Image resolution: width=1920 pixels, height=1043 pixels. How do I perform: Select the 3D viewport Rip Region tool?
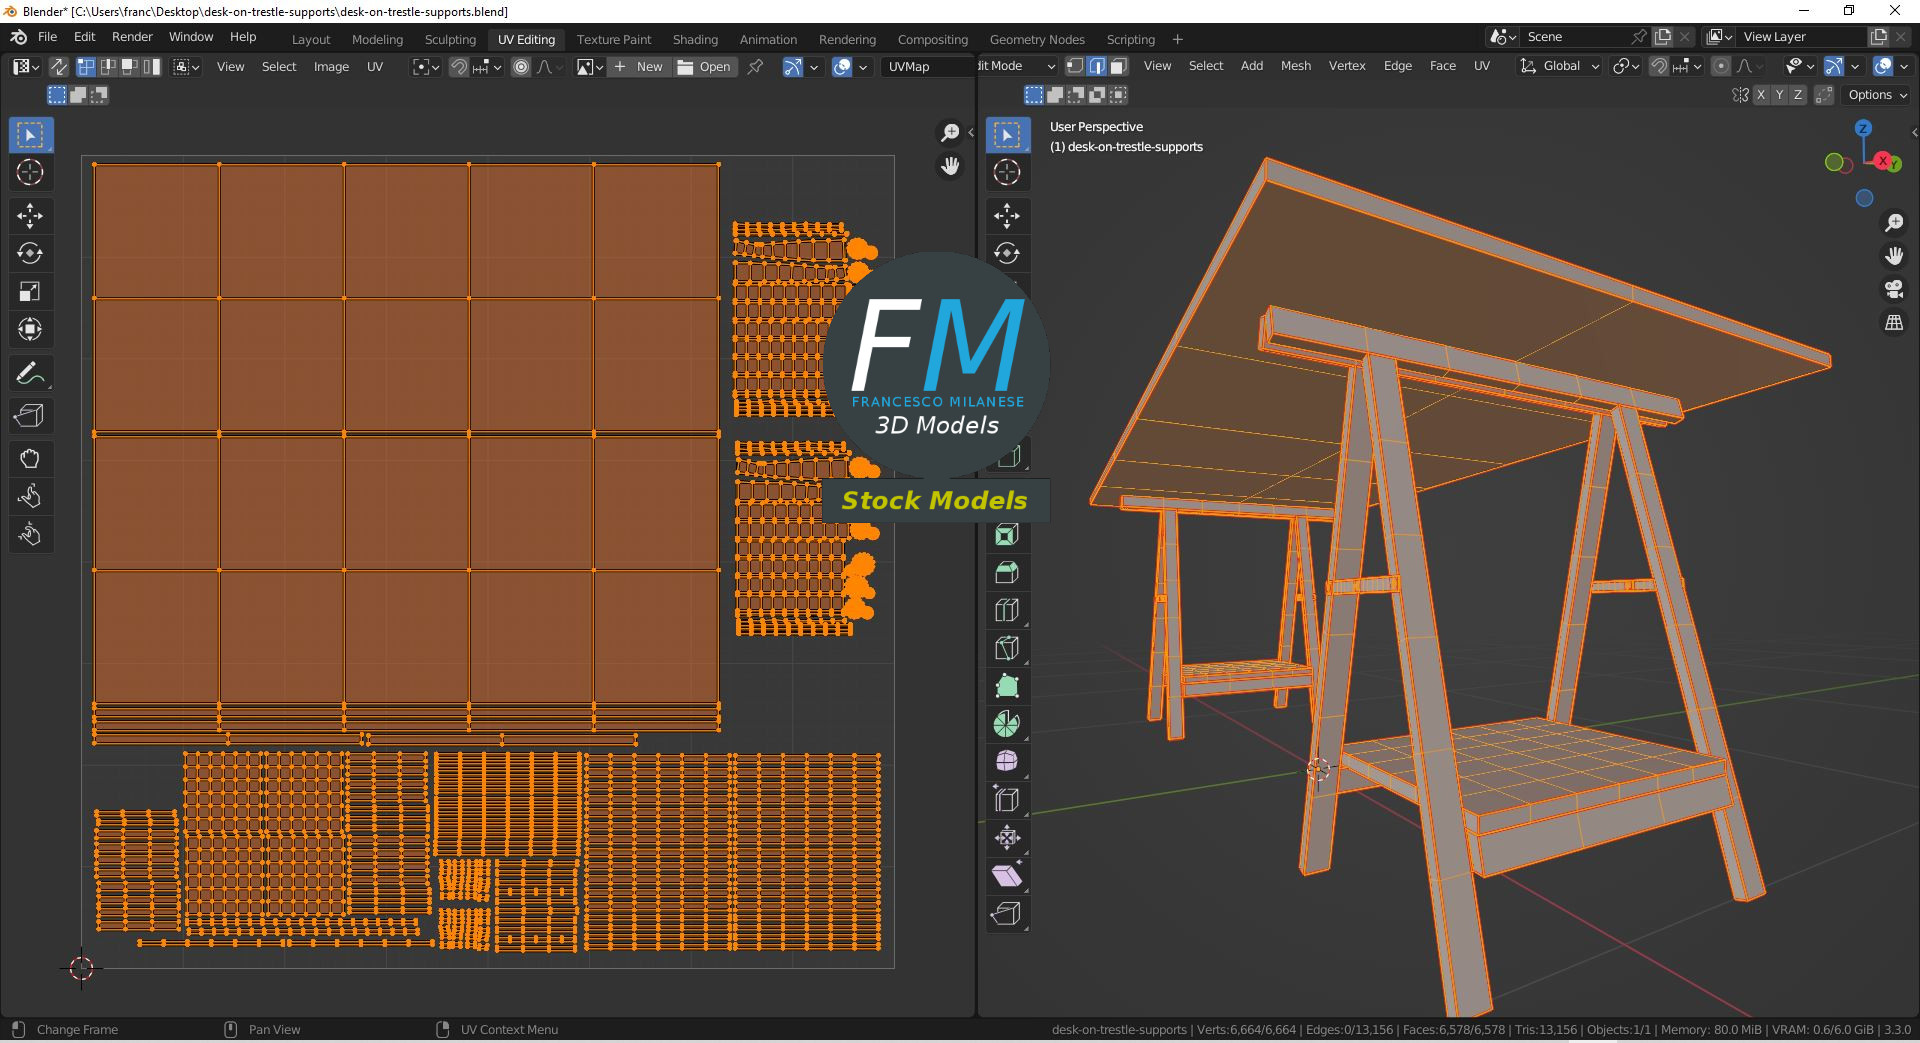(x=1007, y=914)
